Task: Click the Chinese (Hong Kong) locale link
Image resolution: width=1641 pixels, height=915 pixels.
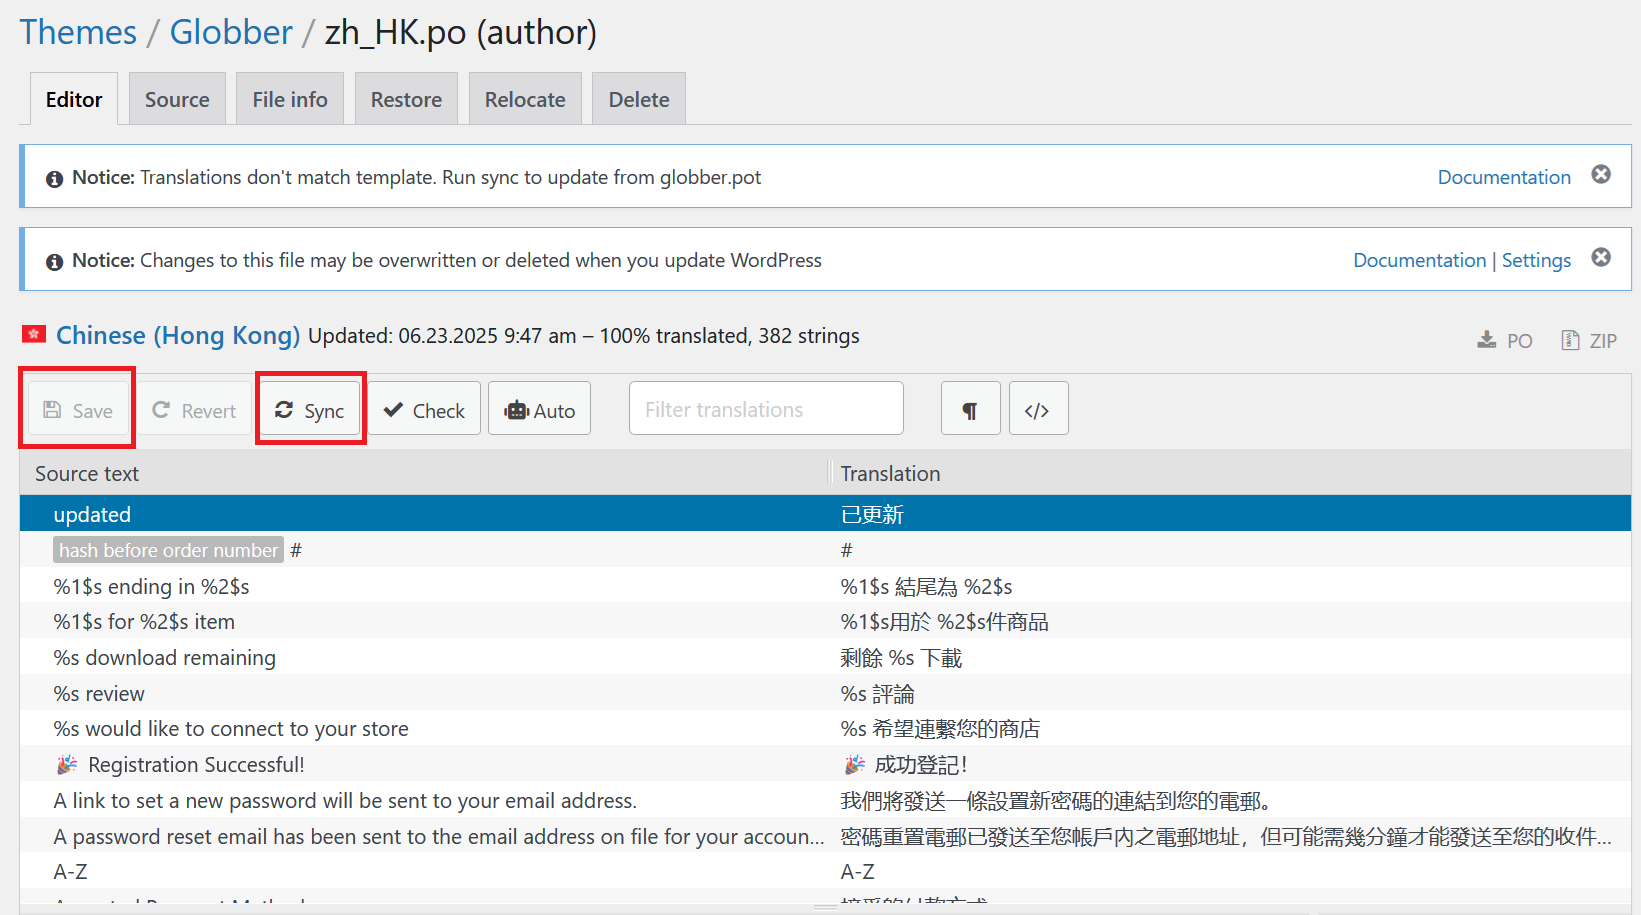Action: (x=178, y=335)
